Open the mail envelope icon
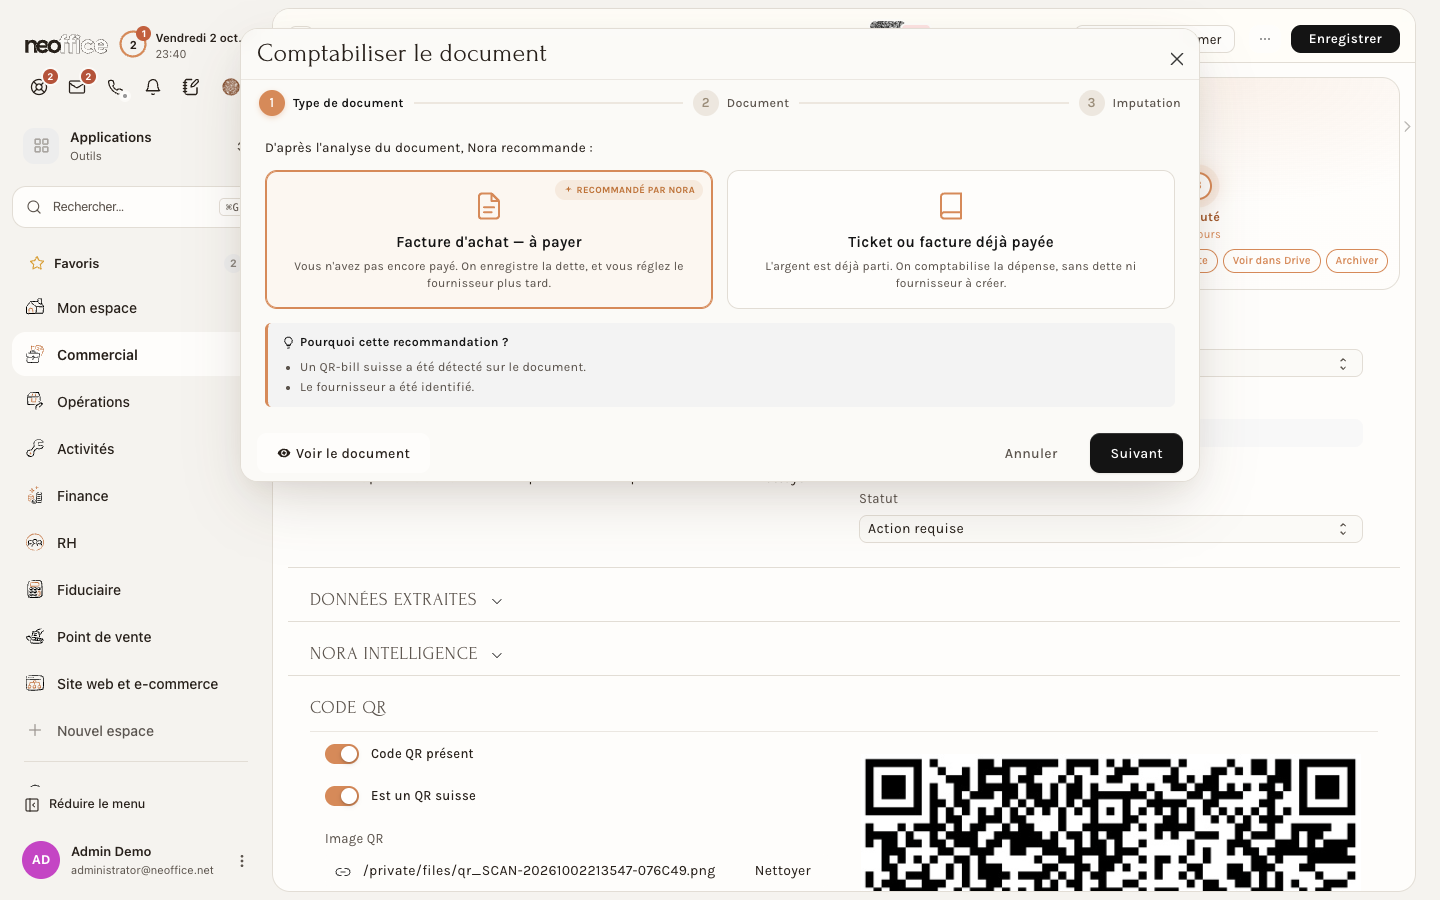Image resolution: width=1440 pixels, height=900 pixels. (77, 87)
